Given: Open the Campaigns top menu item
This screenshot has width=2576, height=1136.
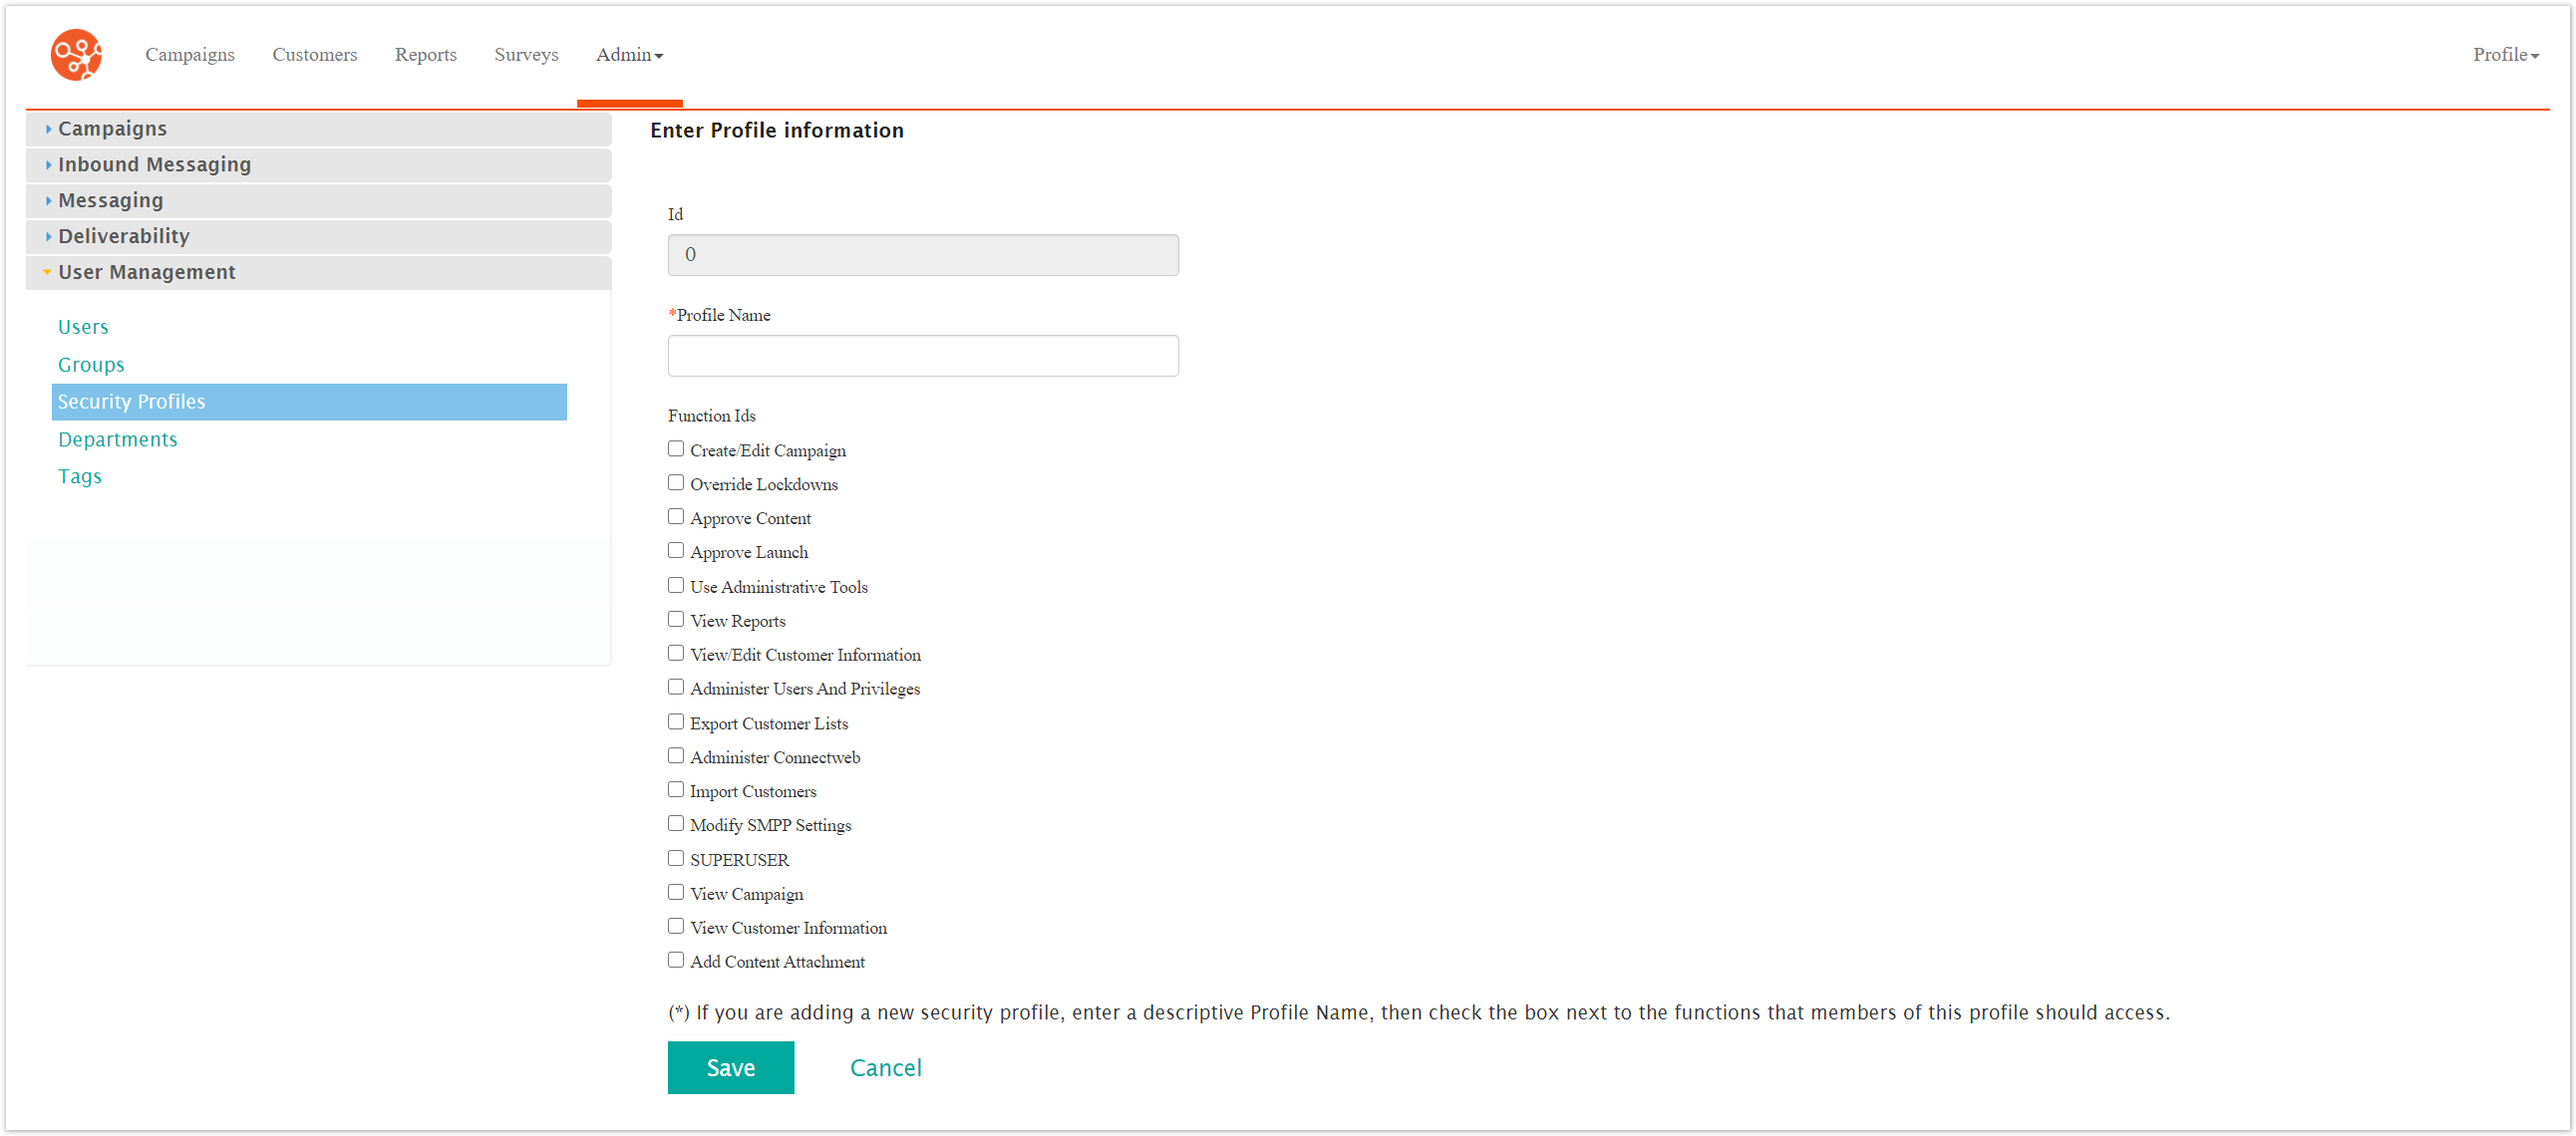Looking at the screenshot, I should pos(190,55).
